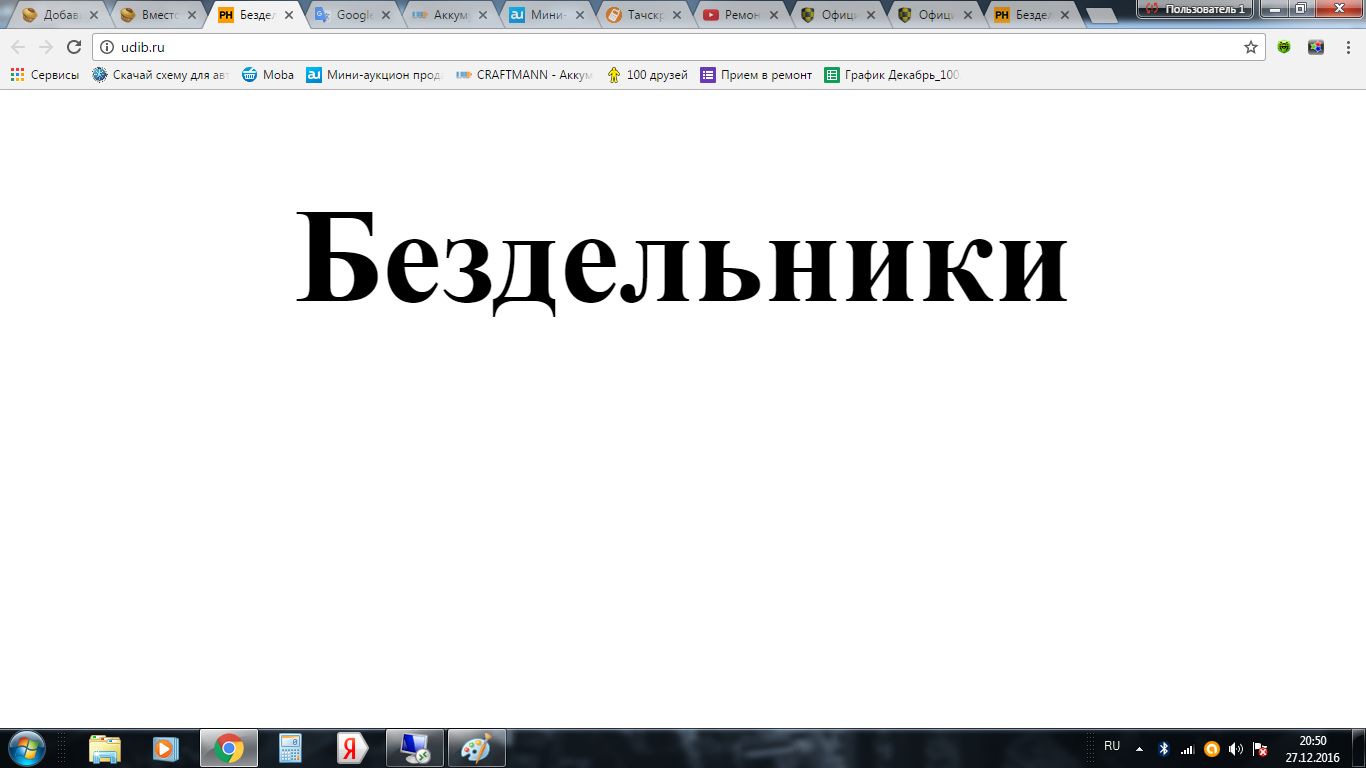
Task: Reload the udib.ru page
Action: coord(73,47)
